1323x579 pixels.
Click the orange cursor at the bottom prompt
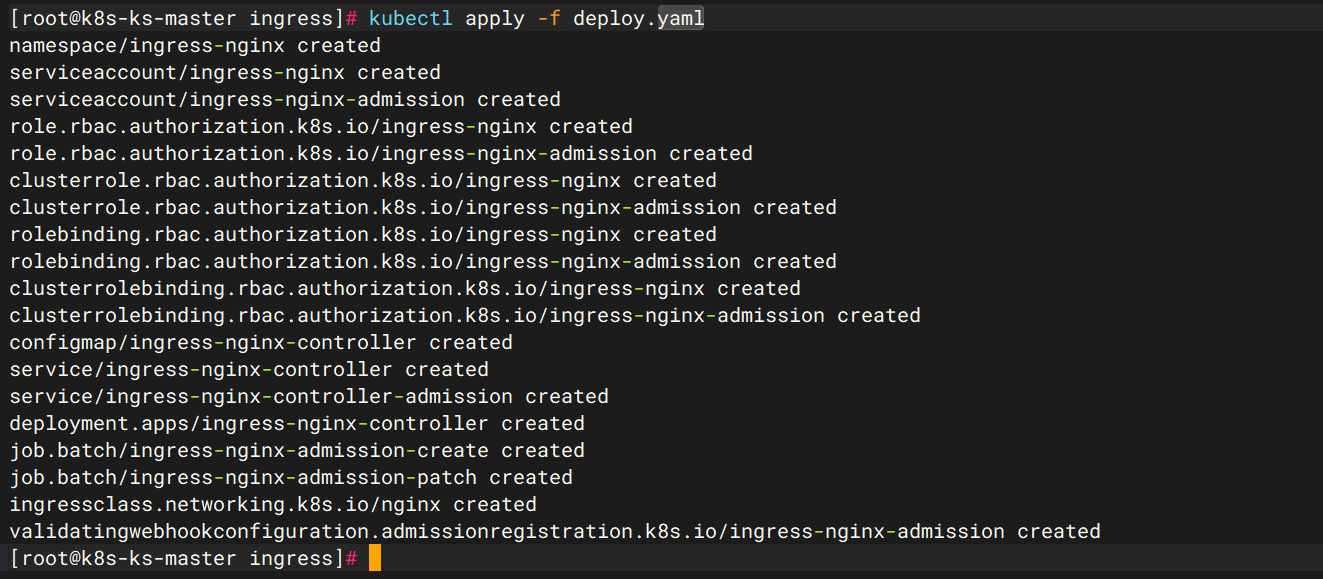374,558
